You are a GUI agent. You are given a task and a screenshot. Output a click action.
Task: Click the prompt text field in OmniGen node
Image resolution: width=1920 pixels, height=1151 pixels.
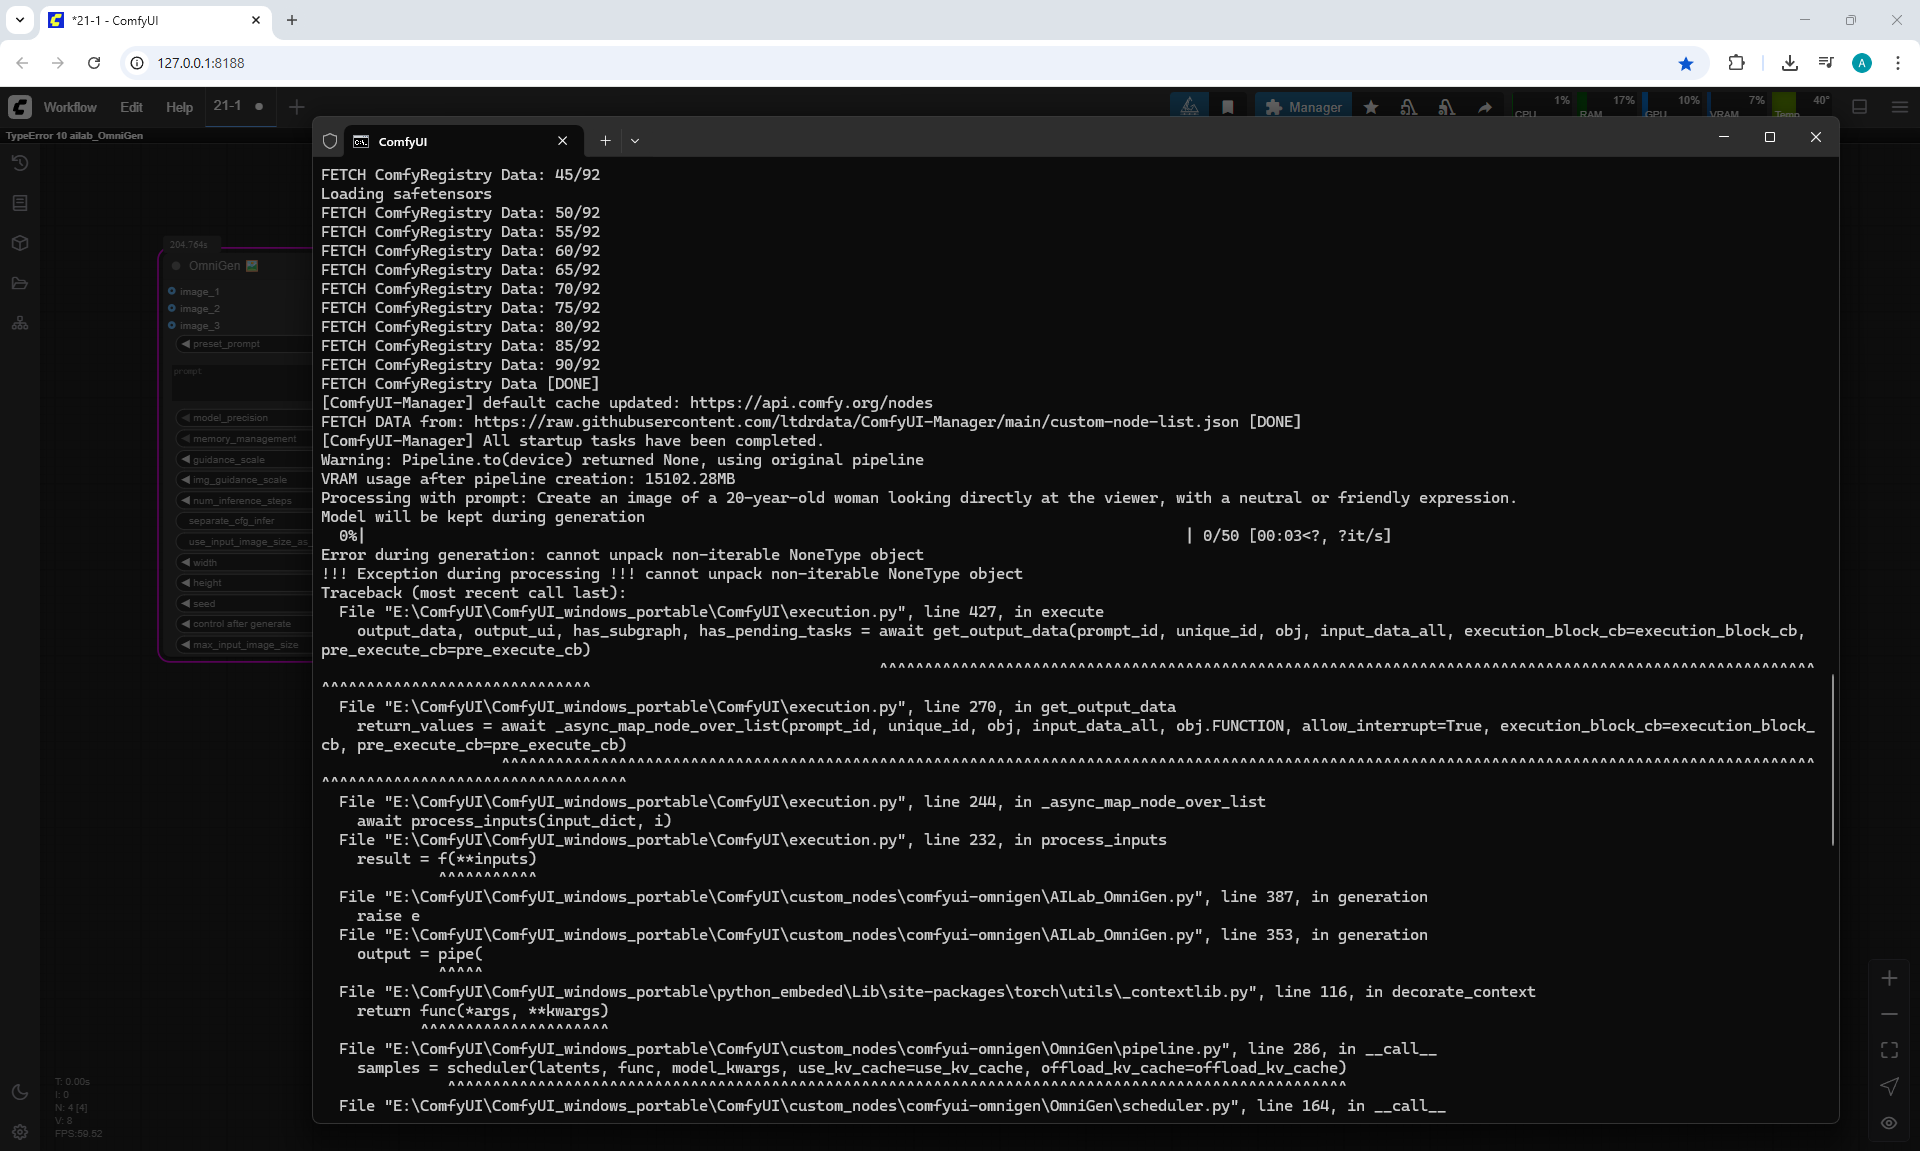pyautogui.click(x=240, y=383)
